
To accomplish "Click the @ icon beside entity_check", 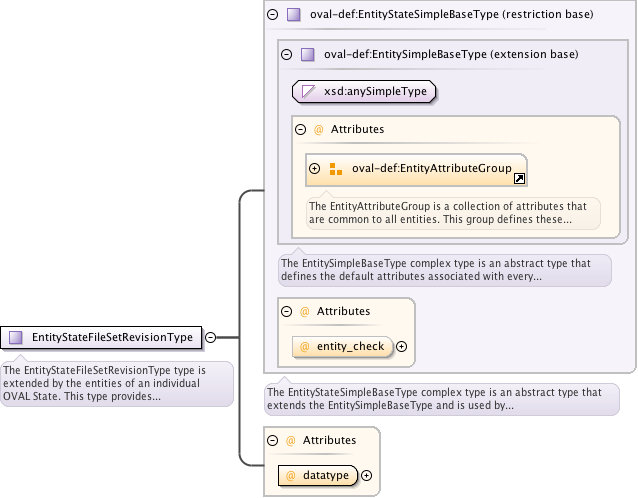I will tap(305, 347).
